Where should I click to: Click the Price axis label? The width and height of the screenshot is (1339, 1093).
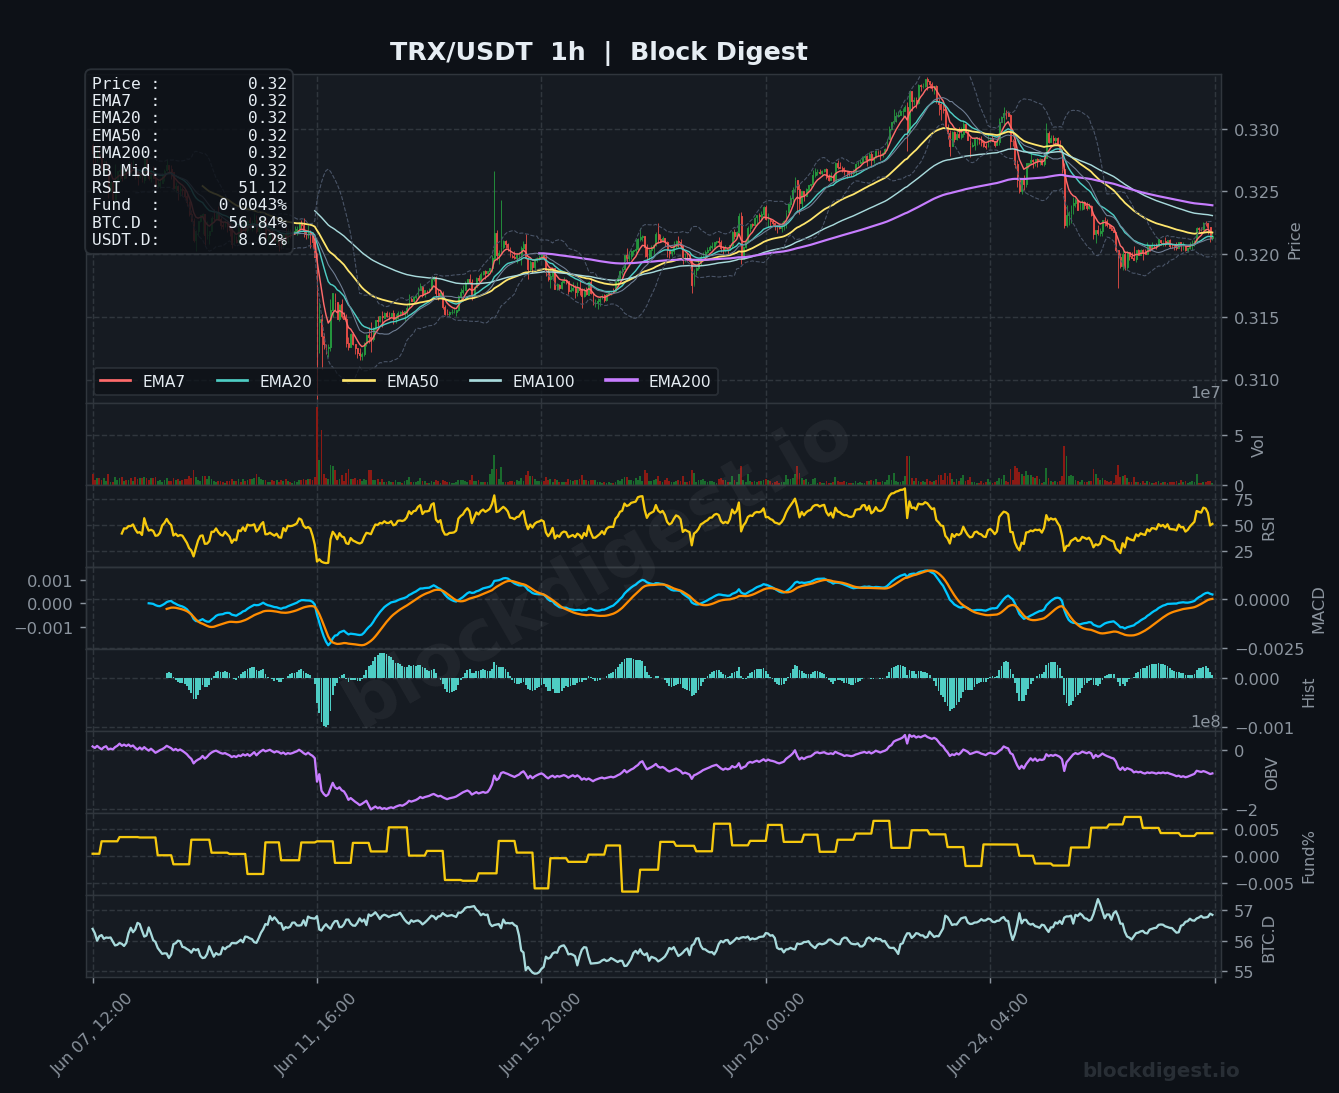pos(1295,241)
